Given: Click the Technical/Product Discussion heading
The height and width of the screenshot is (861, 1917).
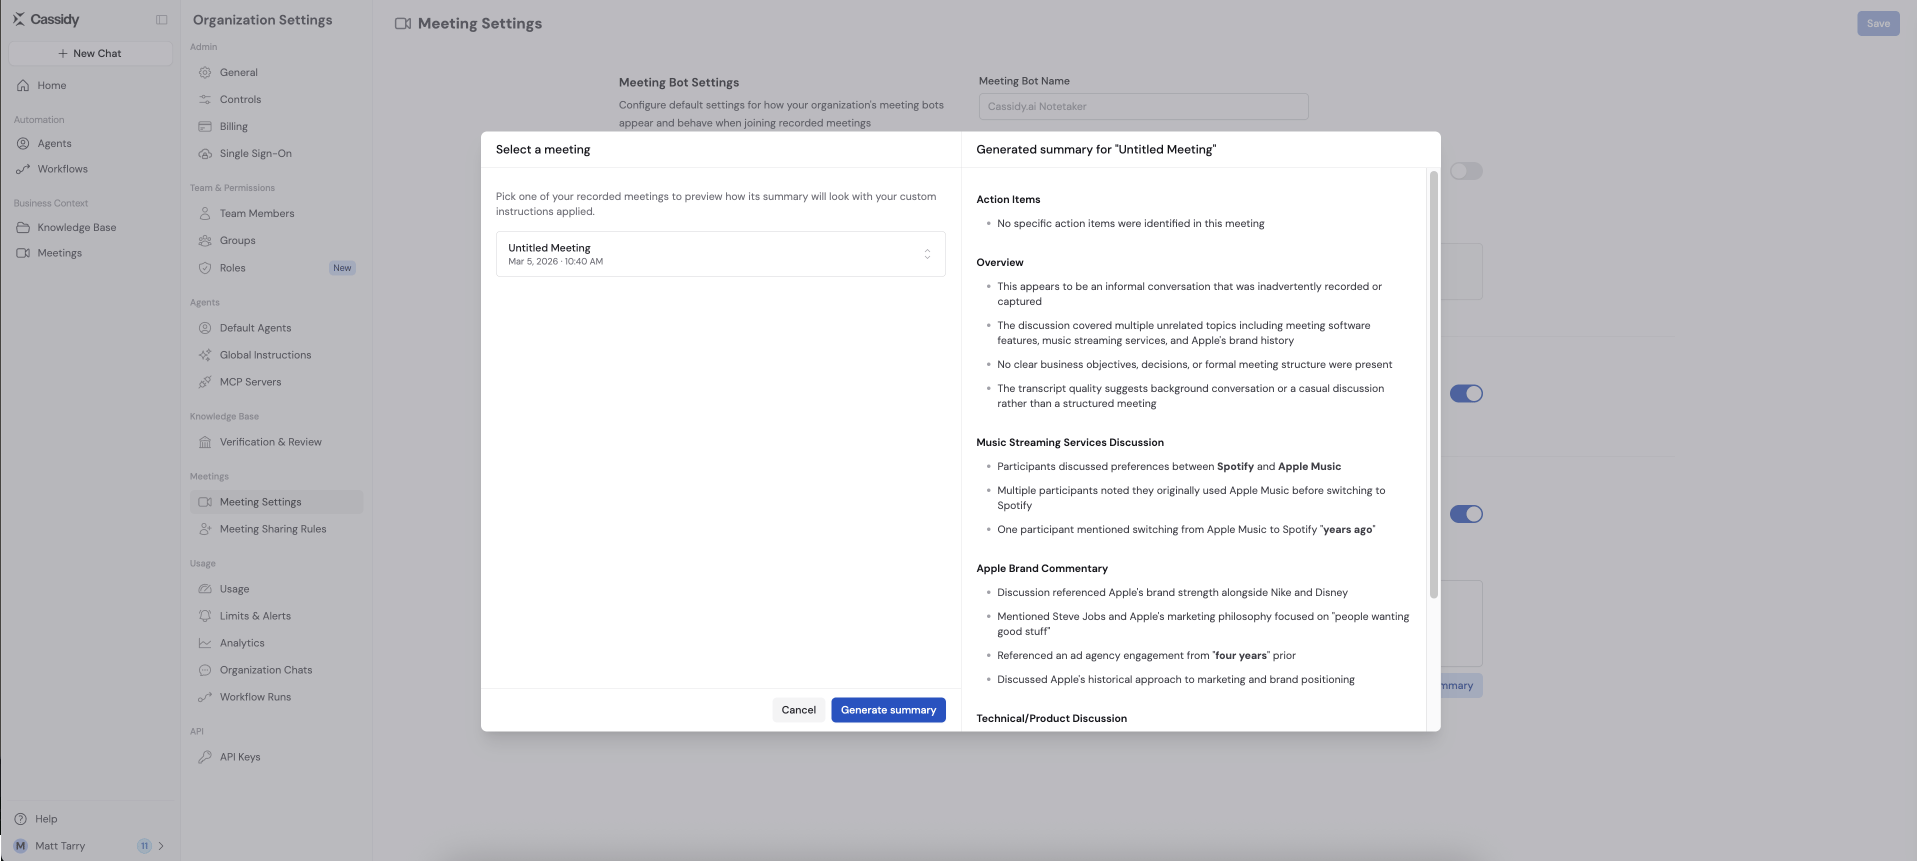Looking at the screenshot, I should coord(1051,719).
